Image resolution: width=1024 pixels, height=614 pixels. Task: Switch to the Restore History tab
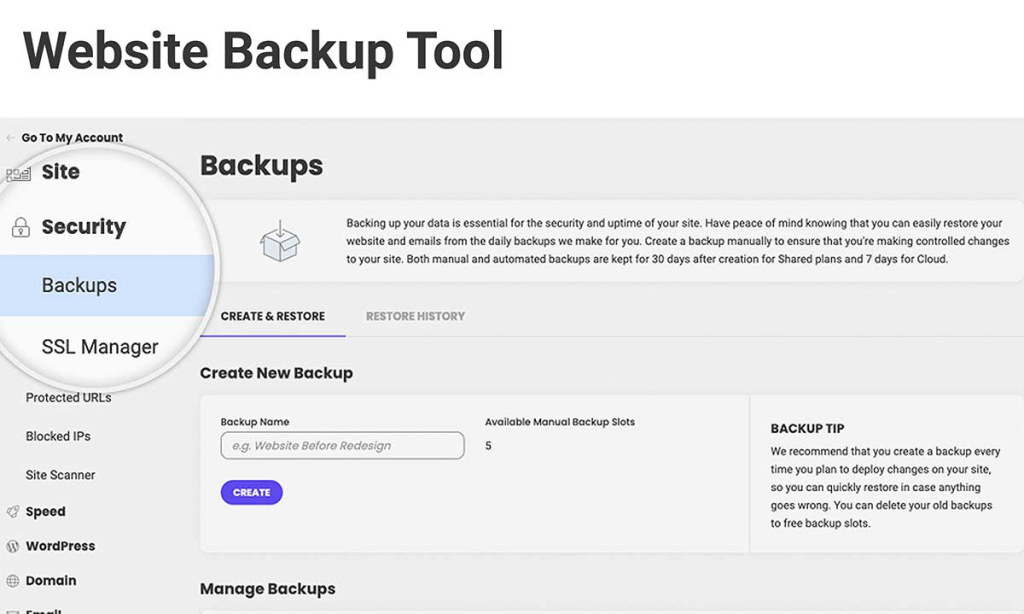click(x=415, y=317)
